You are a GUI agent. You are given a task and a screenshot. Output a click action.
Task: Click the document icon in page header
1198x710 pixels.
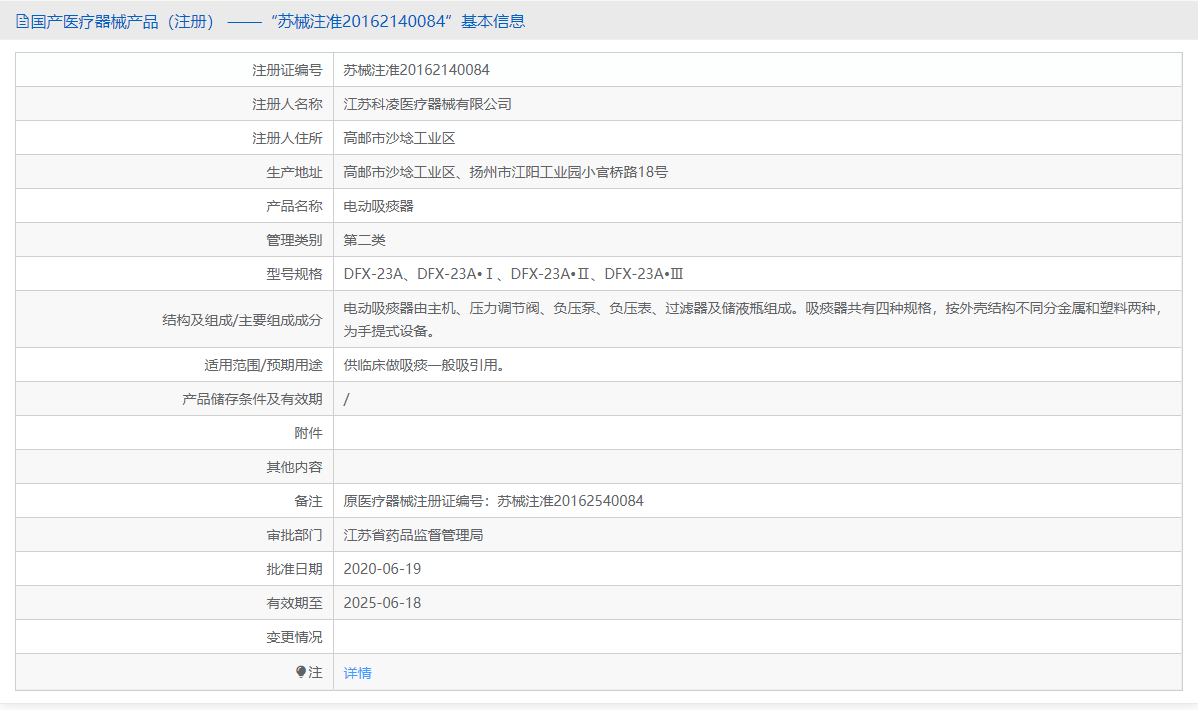click(x=21, y=21)
